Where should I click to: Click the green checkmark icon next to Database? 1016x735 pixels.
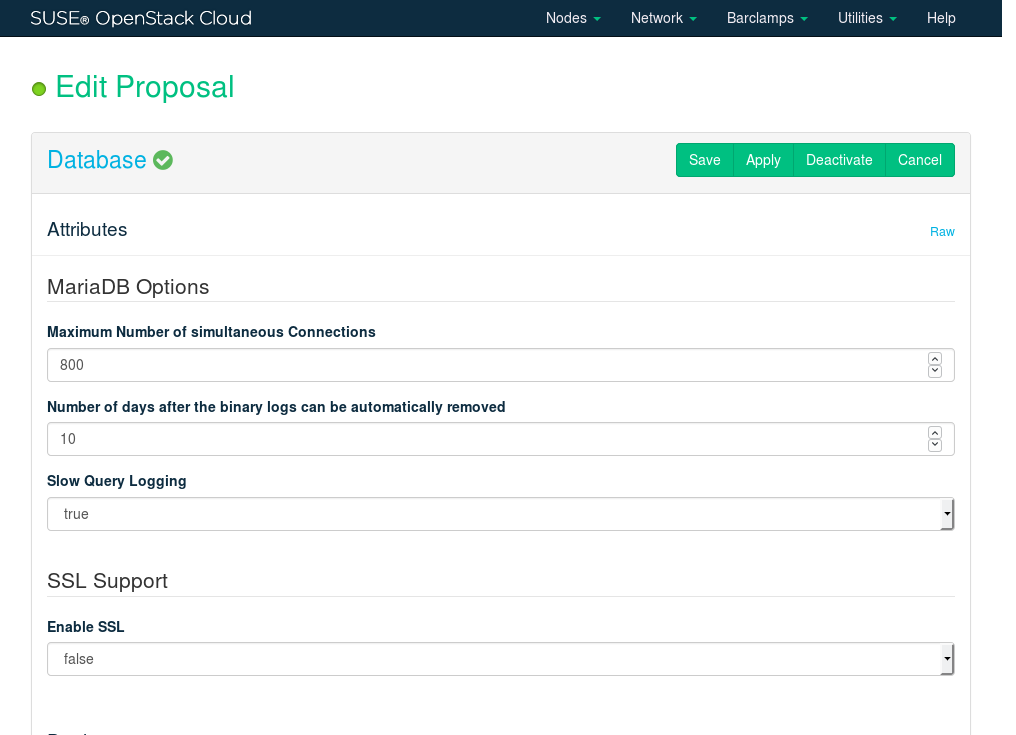(x=163, y=160)
